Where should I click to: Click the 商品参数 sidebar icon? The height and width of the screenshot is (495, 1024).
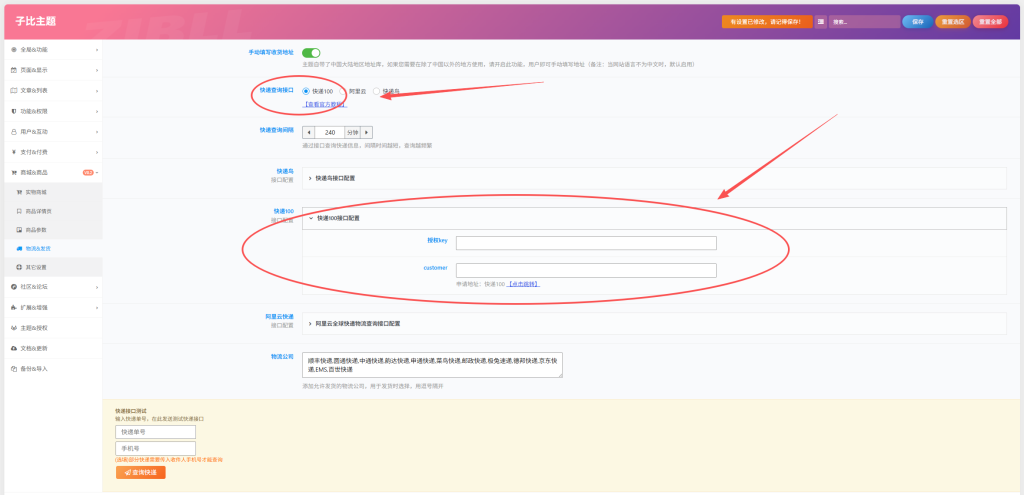(x=19, y=230)
